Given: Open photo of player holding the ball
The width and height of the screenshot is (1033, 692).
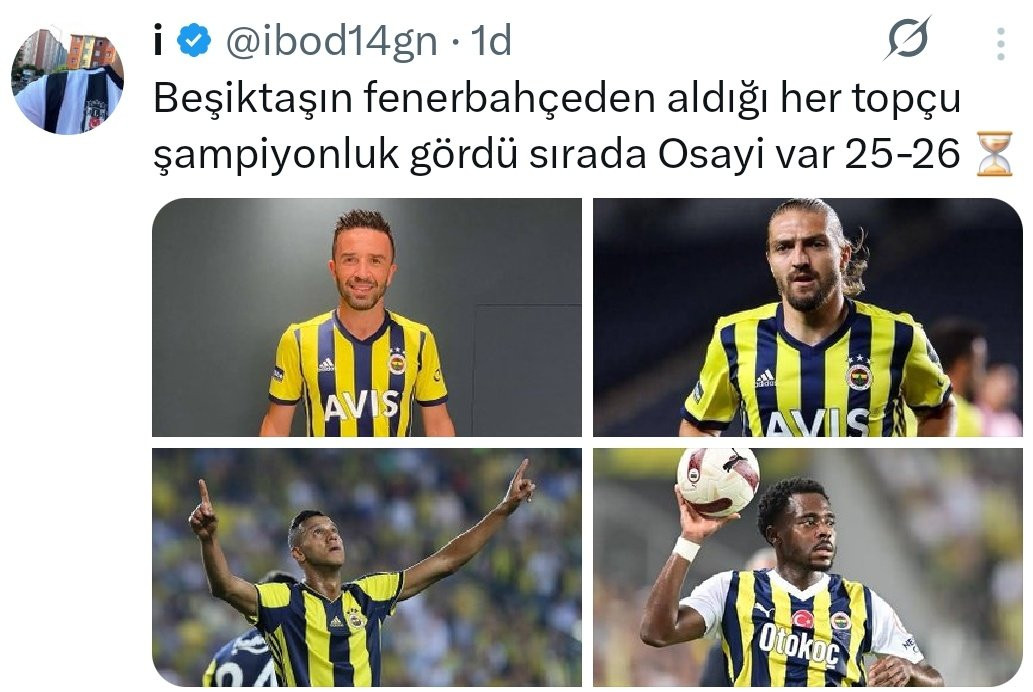Looking at the screenshot, I should click(x=808, y=567).
